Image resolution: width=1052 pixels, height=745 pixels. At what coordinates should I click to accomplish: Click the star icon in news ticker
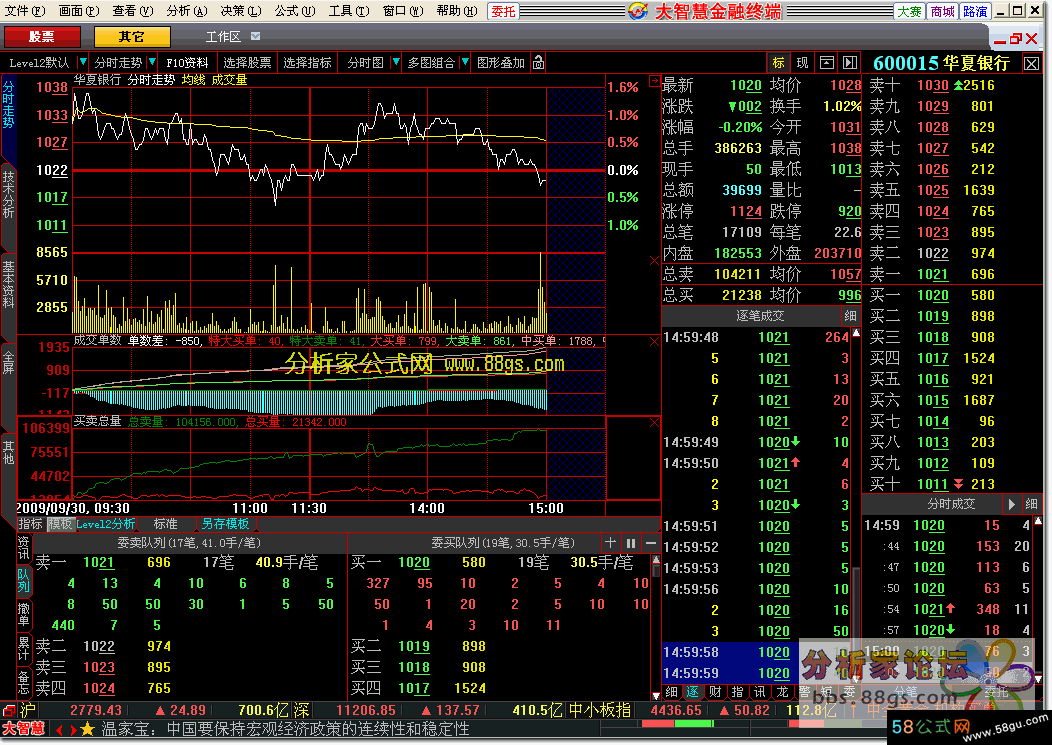(x=88, y=730)
